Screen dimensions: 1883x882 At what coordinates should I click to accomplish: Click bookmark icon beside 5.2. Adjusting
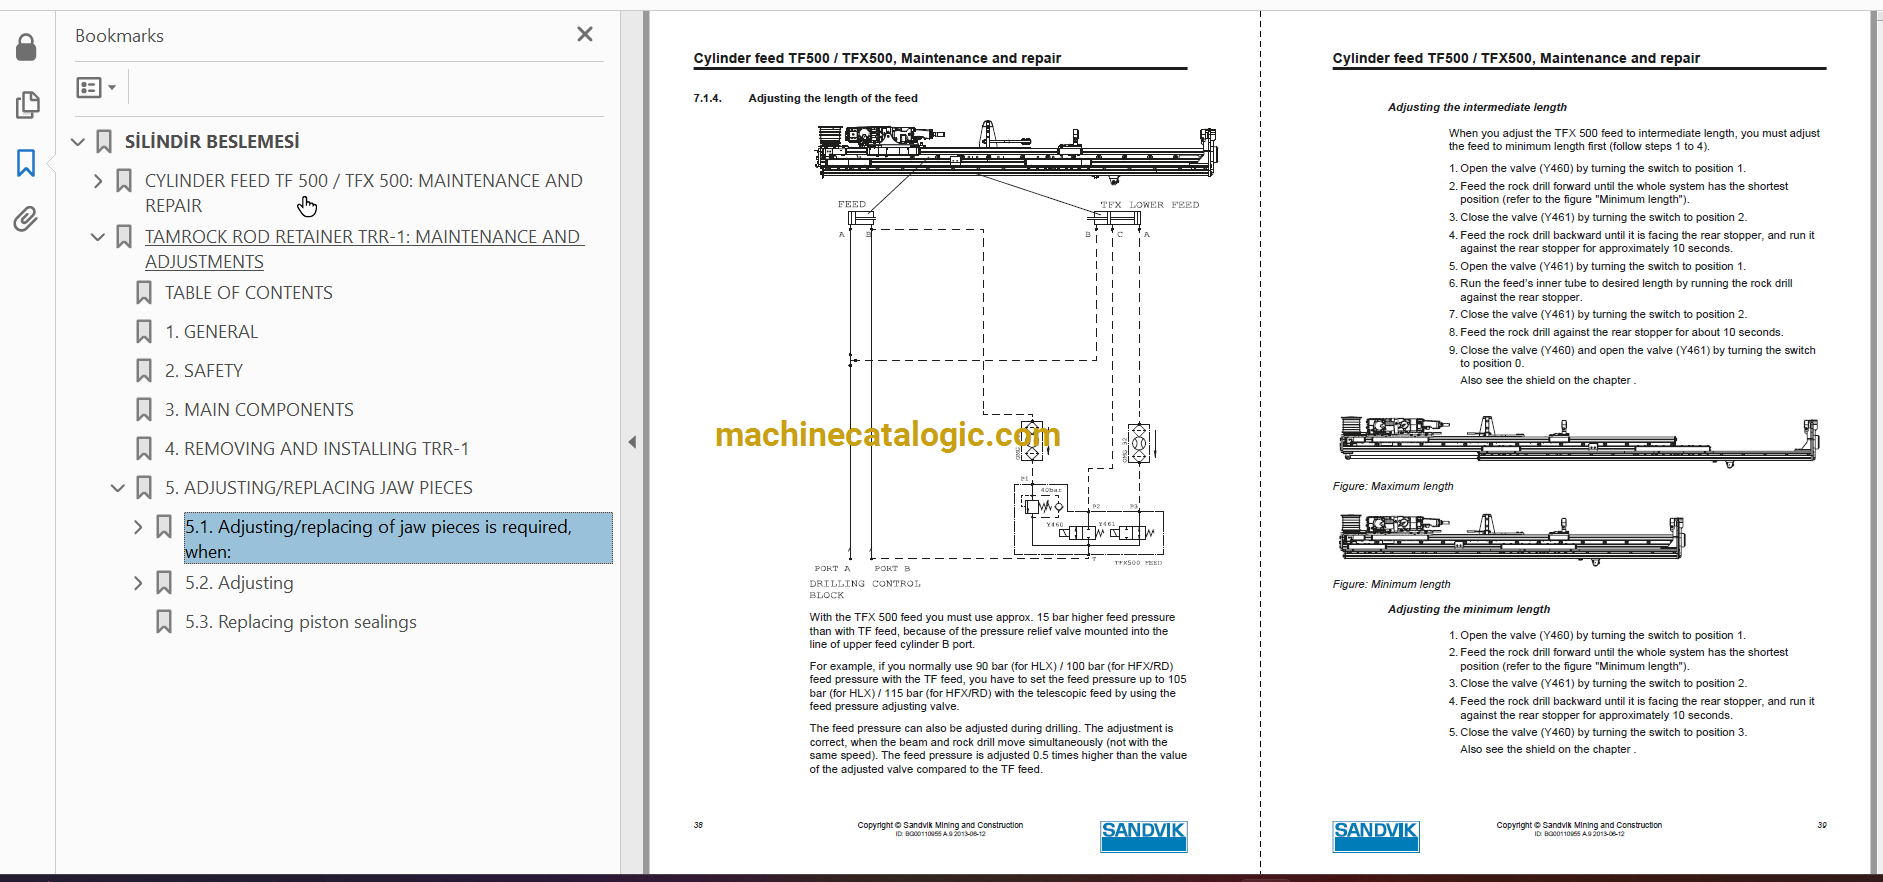click(164, 583)
